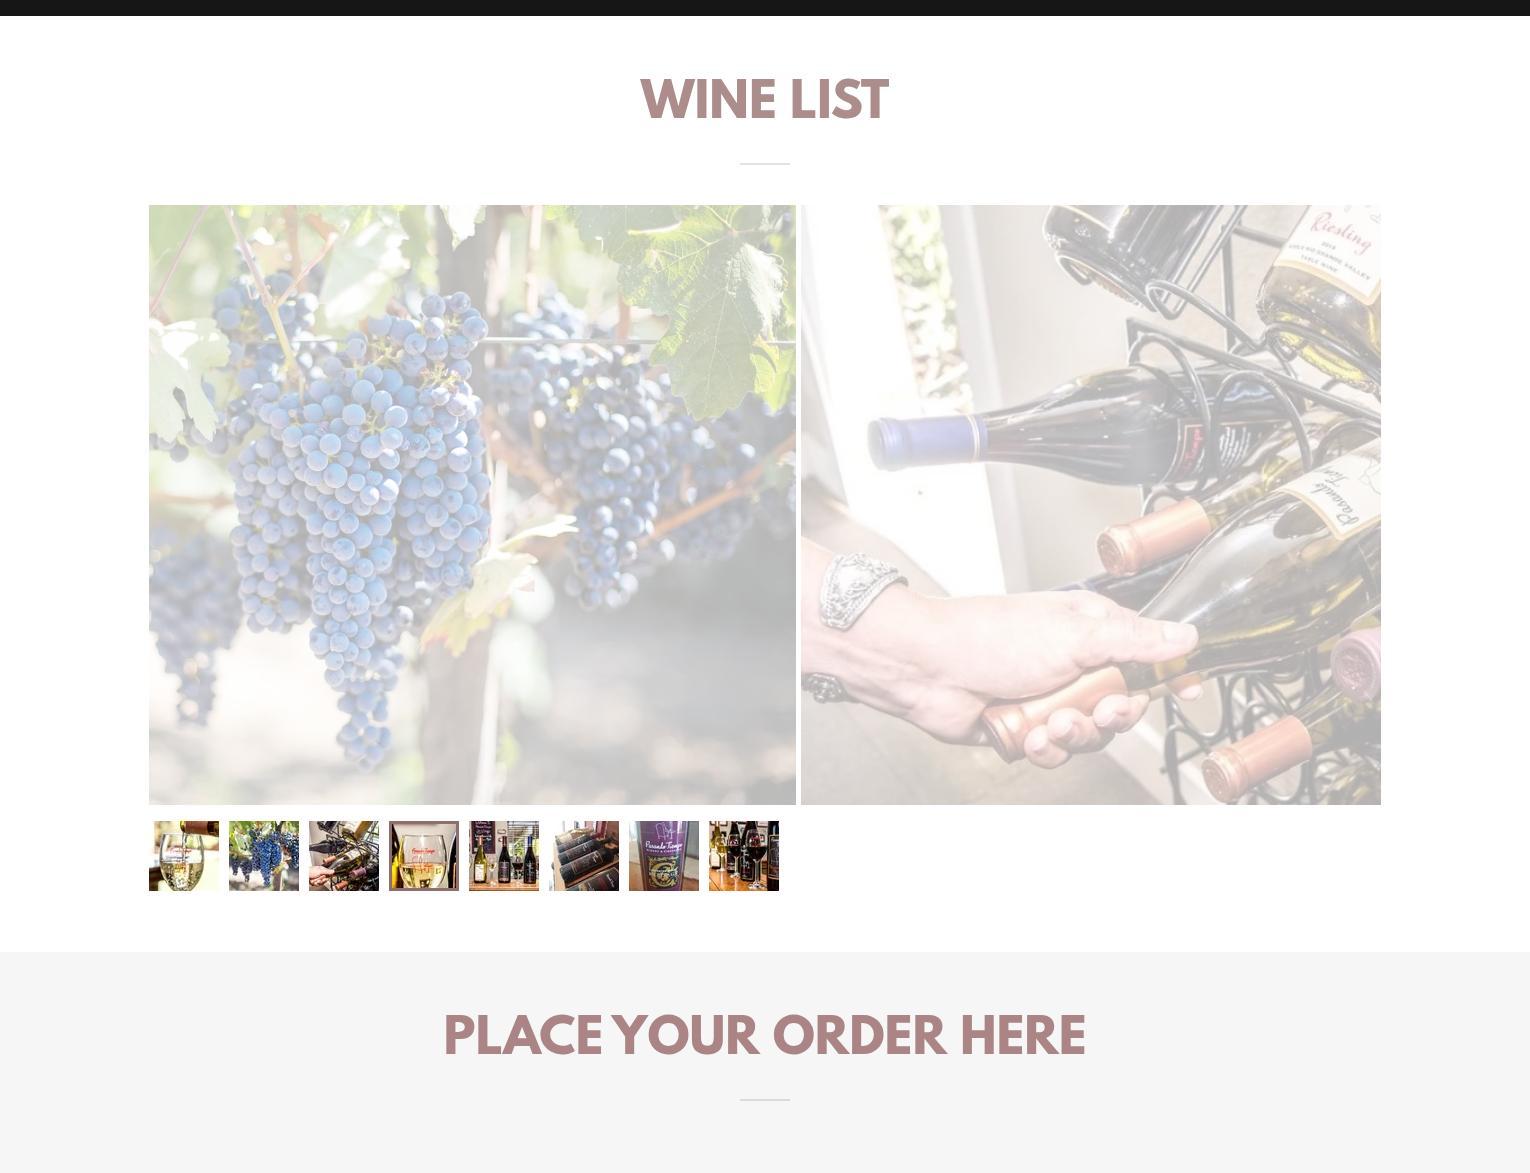Viewport: 1530px width, 1173px height.
Task: Open the thumbnail of dark bottles lying on a shelf
Action: point(584,856)
